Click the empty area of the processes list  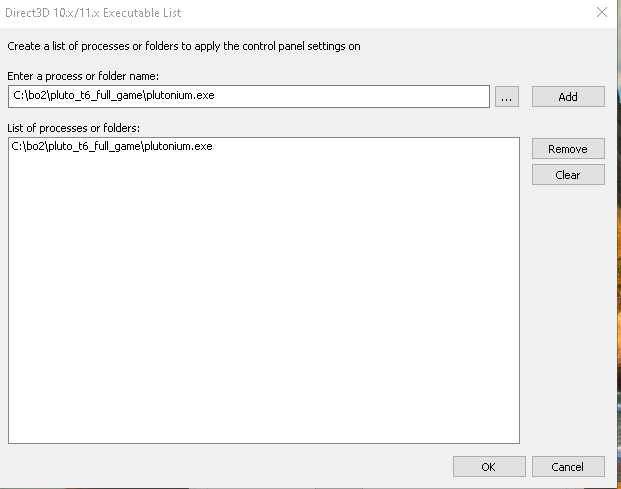263,297
